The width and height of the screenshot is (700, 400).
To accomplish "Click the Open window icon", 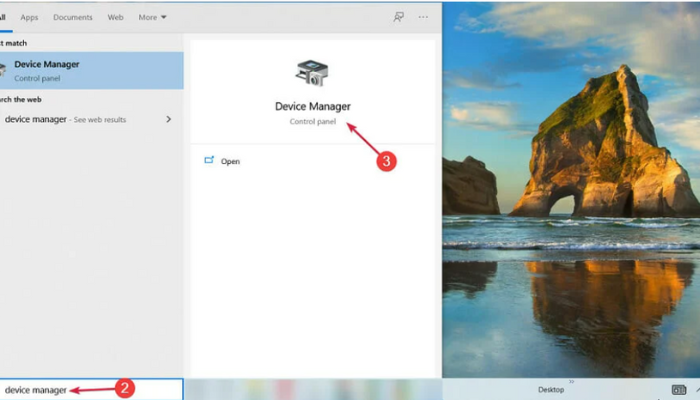I will 209,160.
